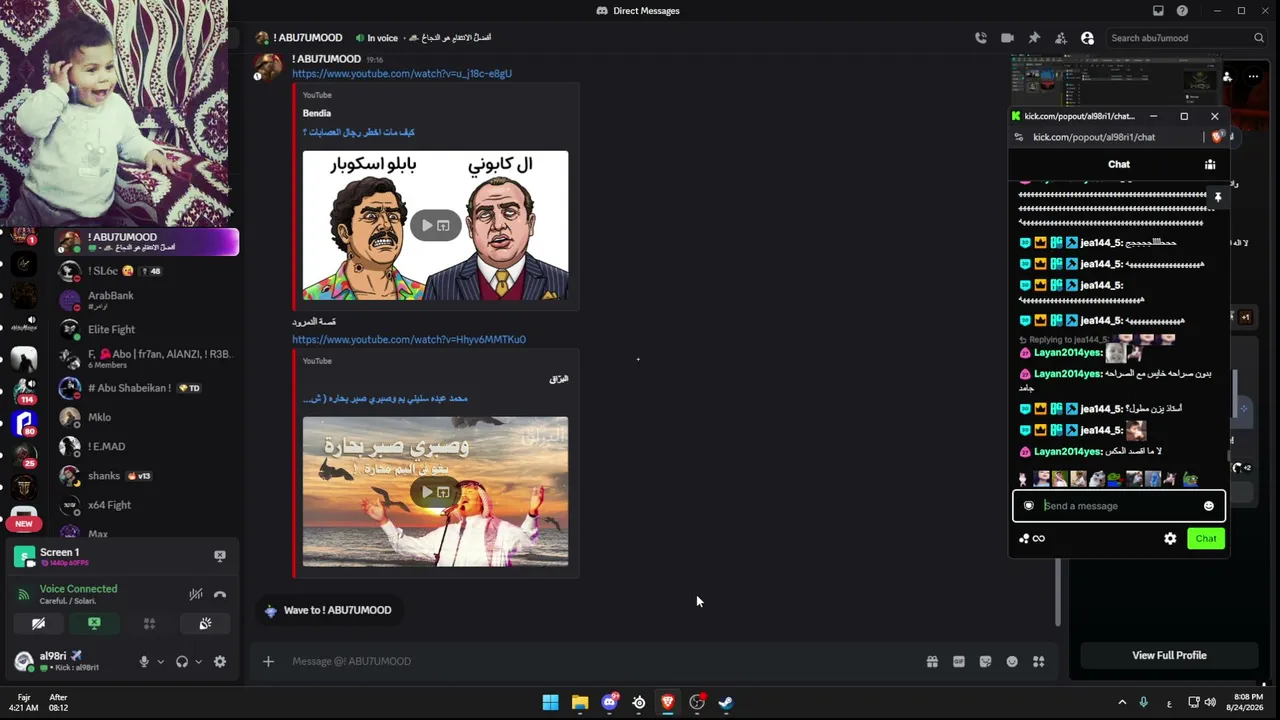Open the soundboard in voice panel
Screen dimensions: 1280x720
point(205,623)
